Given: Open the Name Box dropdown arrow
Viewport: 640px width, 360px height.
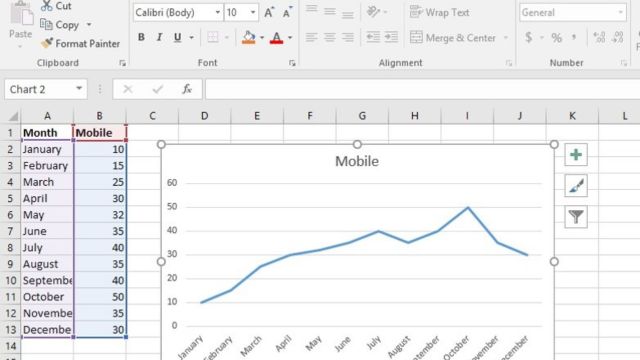Looking at the screenshot, I should [79, 89].
